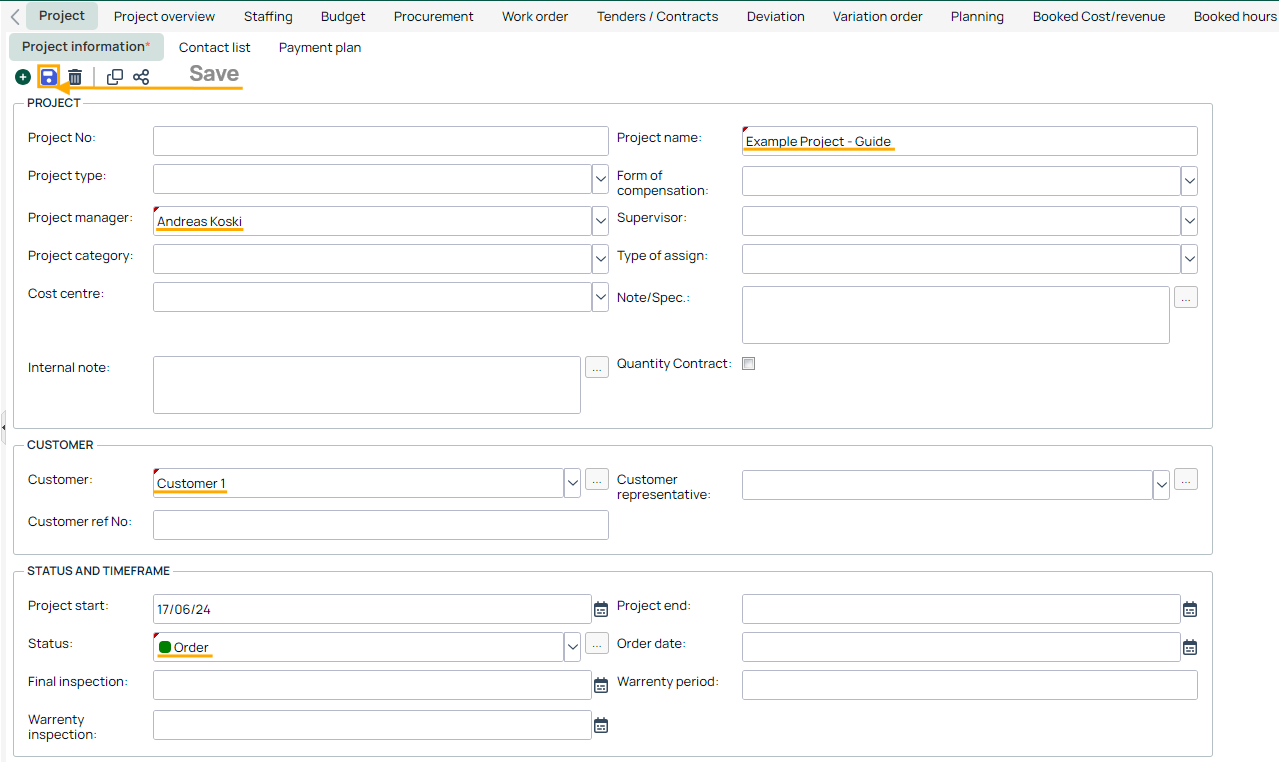Screen dimensions: 1279x762
Task: Select the Project main tab
Action: tap(62, 16)
